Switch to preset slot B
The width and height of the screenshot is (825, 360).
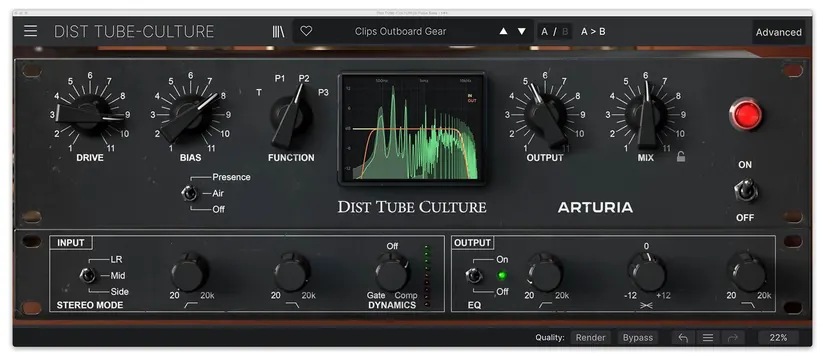pyautogui.click(x=565, y=32)
